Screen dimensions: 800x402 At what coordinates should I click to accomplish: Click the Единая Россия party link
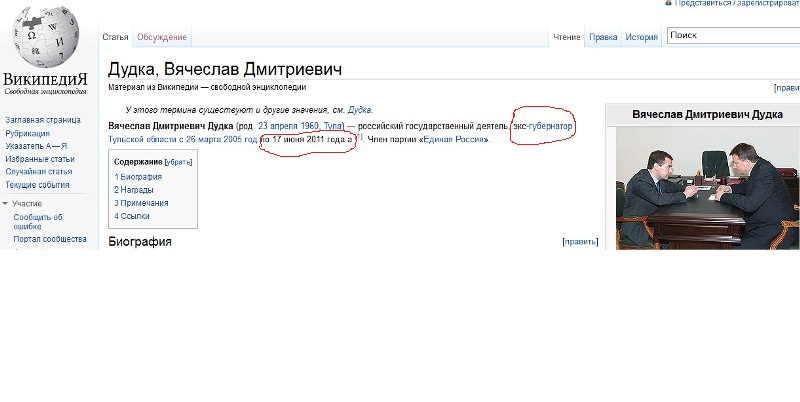(454, 140)
